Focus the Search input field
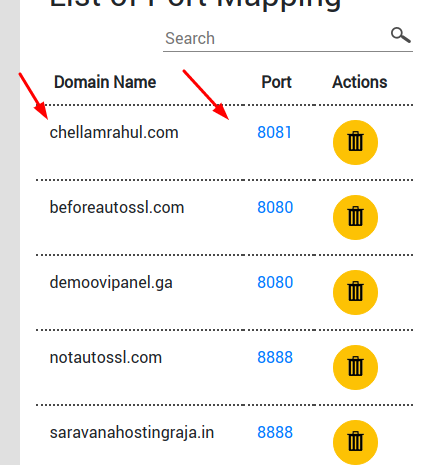Viewport: 429px width, 465px height. point(275,38)
